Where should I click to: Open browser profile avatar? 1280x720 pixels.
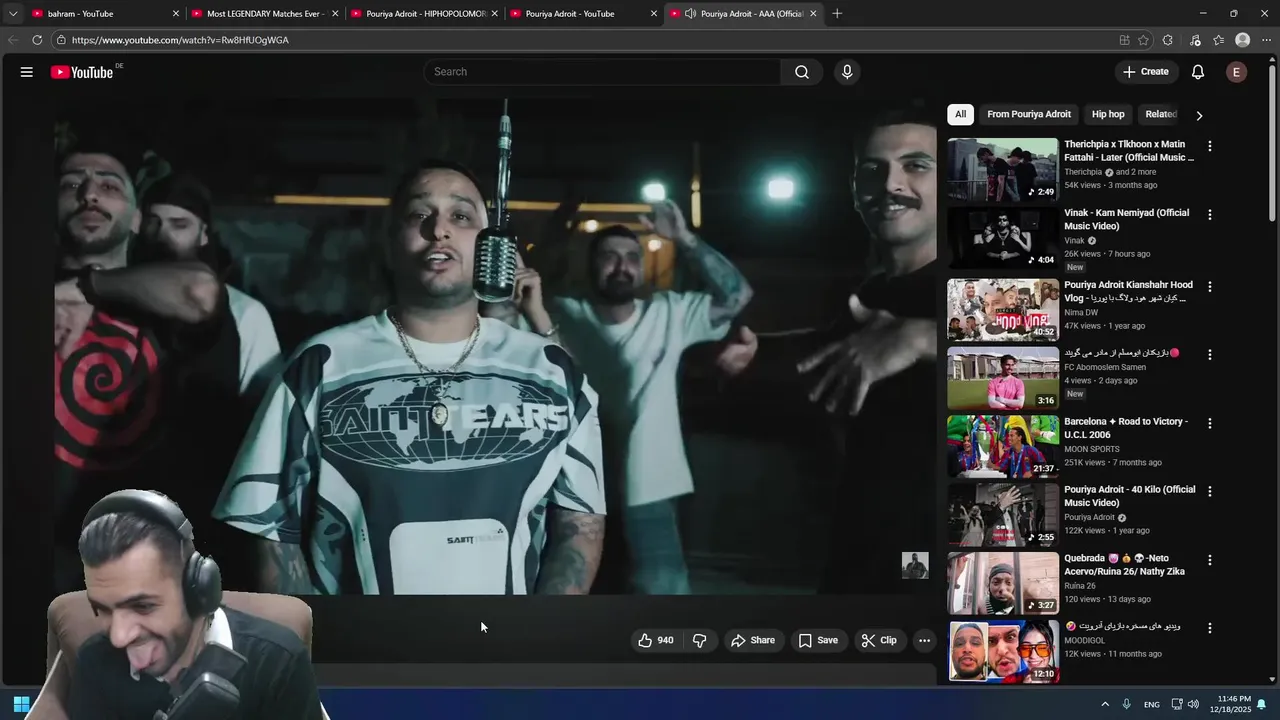pos(1242,40)
